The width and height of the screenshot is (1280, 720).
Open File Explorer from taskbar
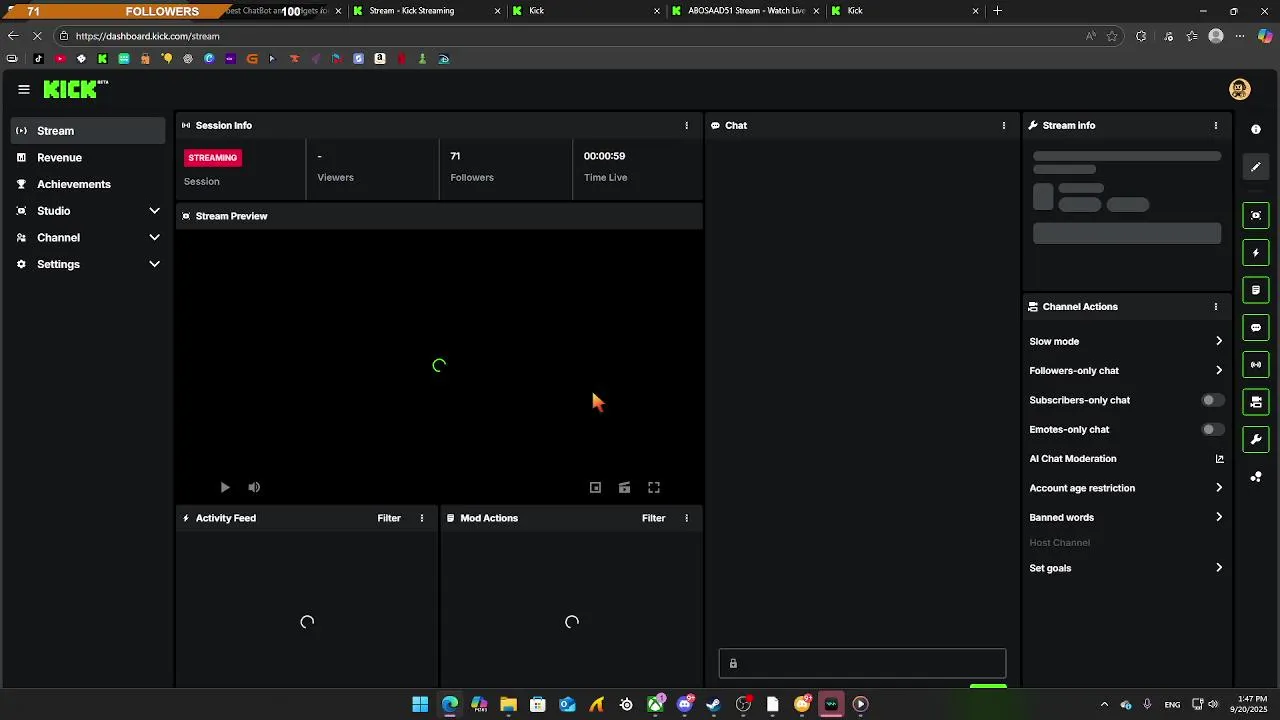coord(508,704)
